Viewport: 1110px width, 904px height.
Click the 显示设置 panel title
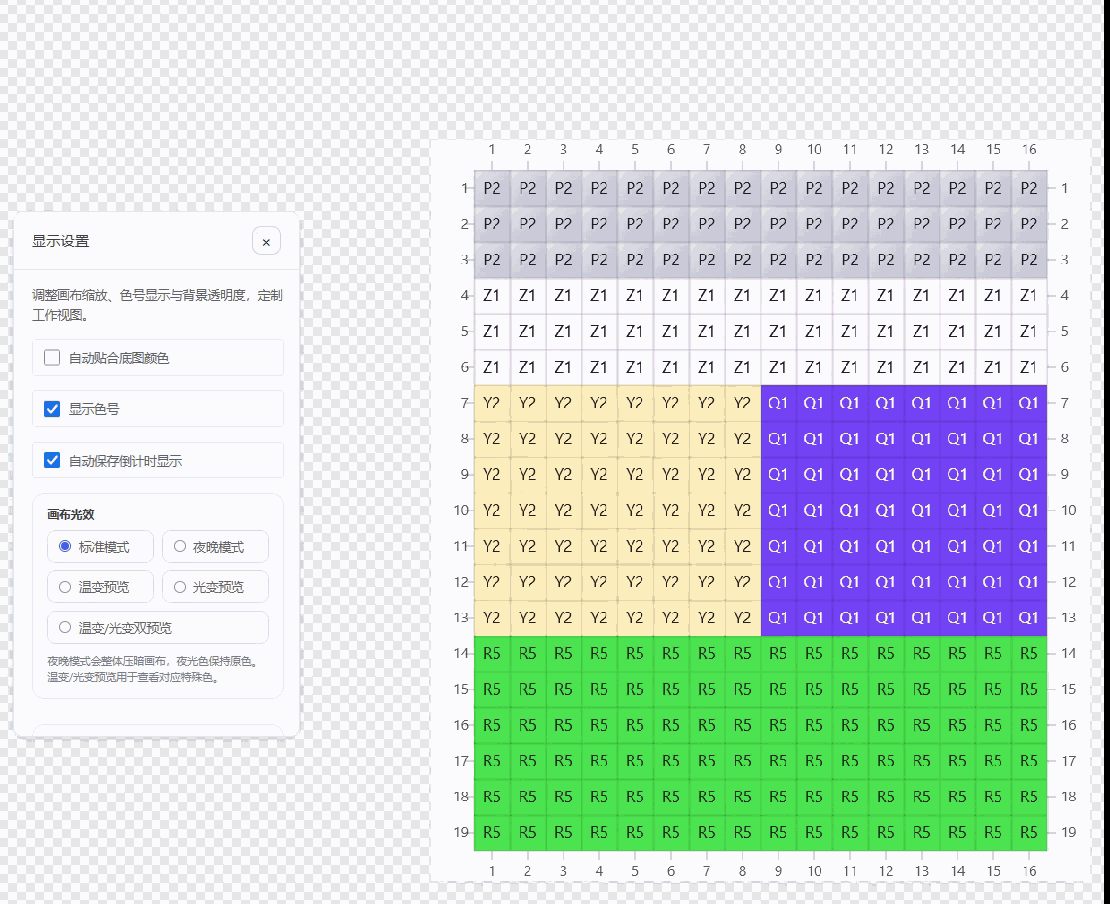[x=61, y=241]
